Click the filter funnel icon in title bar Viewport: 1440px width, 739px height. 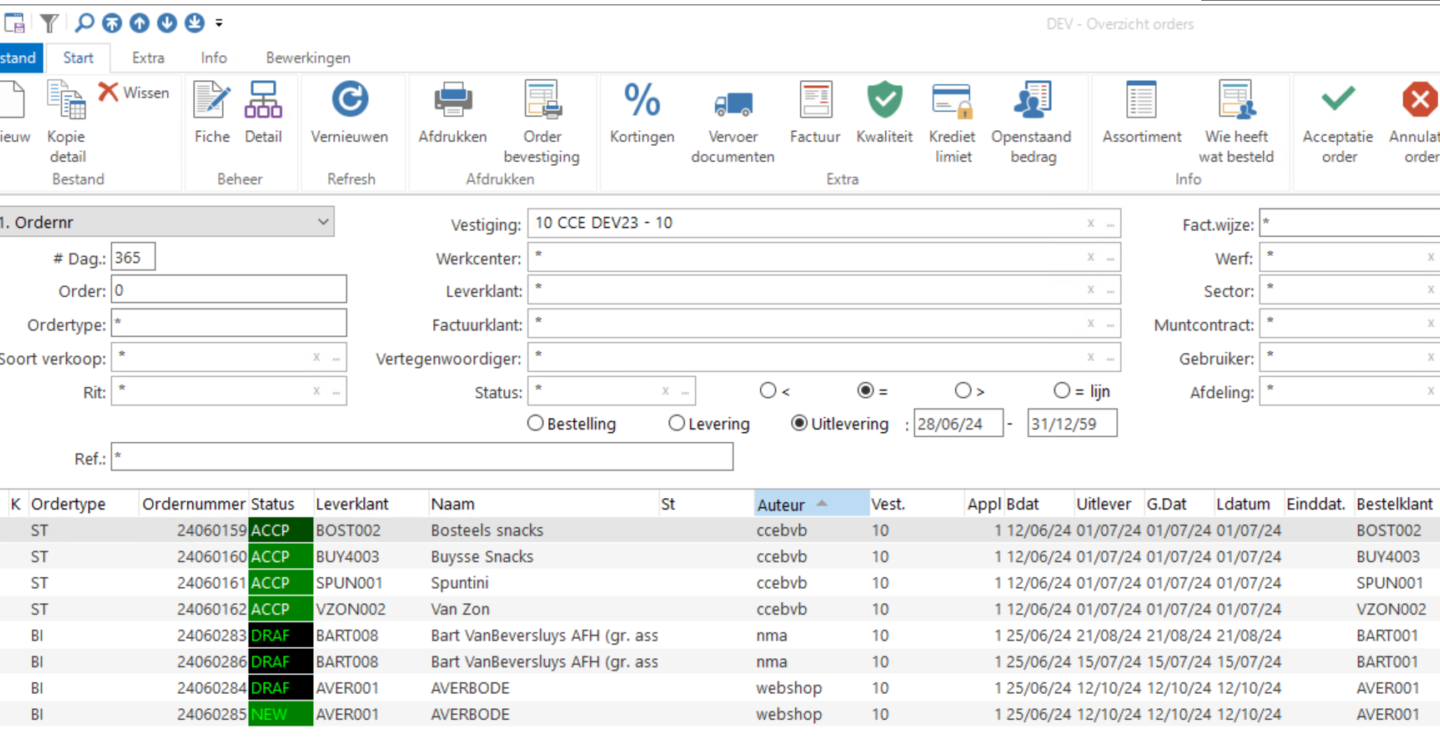click(48, 23)
